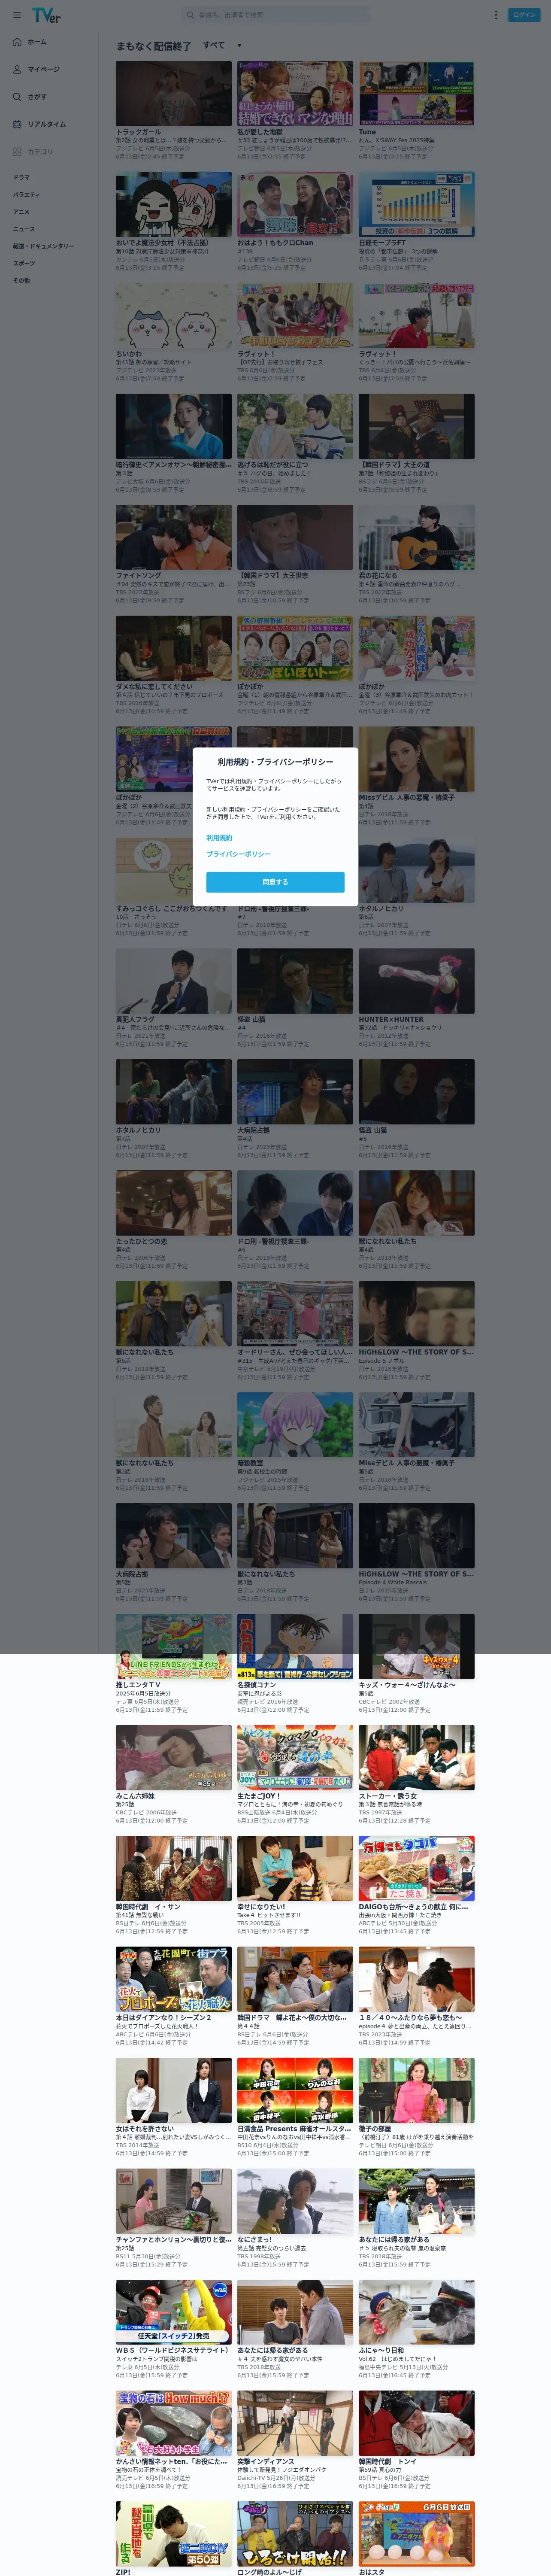Open the 韓国時代劇 イ・サン thumbnail

[x=173, y=1869]
